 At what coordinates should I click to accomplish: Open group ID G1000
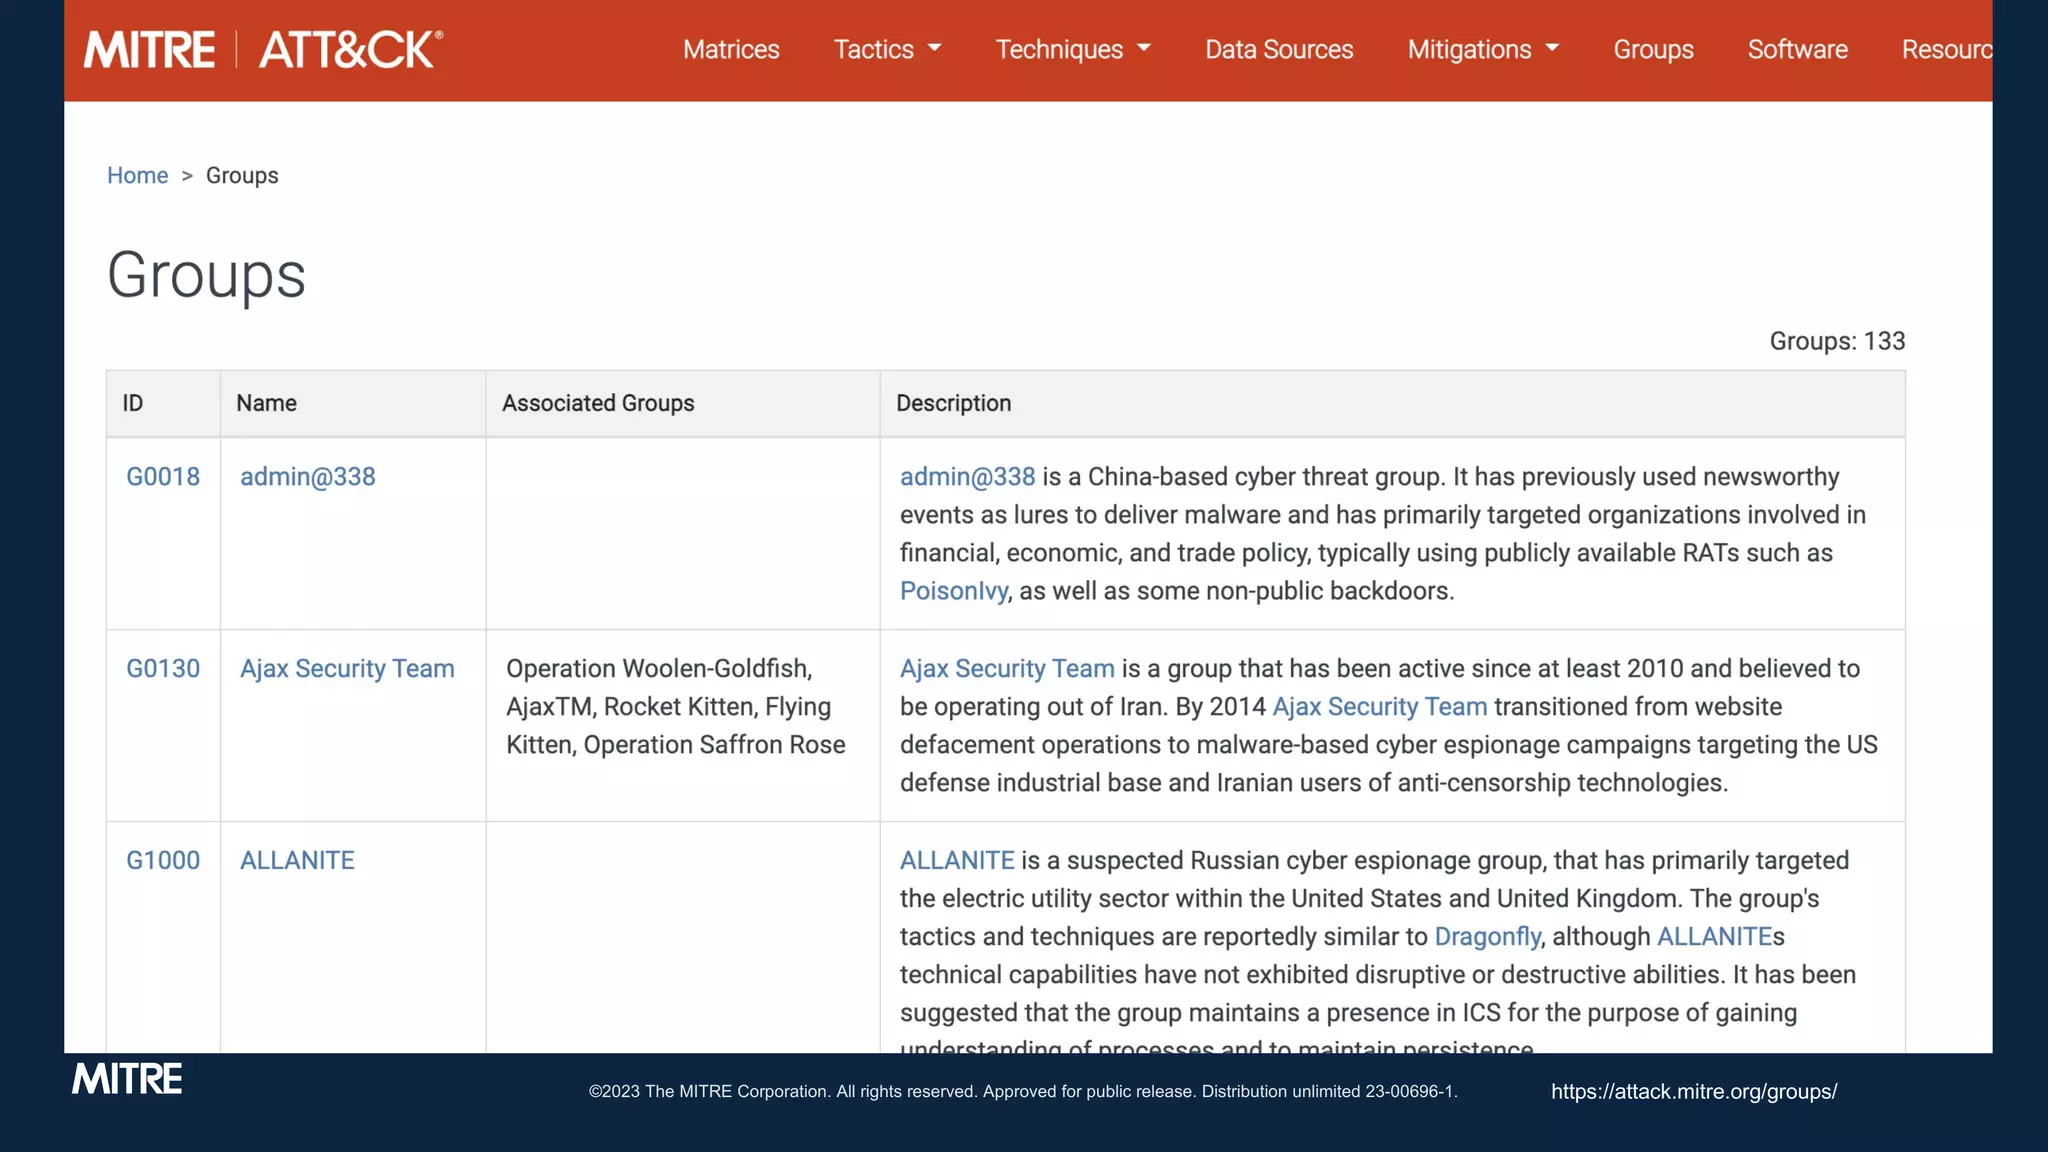[x=163, y=860]
